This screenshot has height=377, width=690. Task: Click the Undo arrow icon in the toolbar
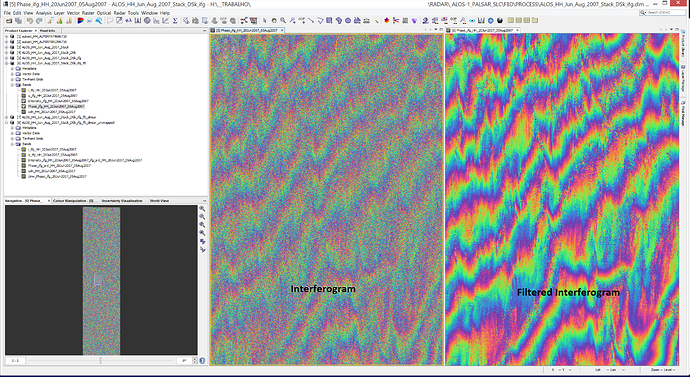(x=30, y=21)
